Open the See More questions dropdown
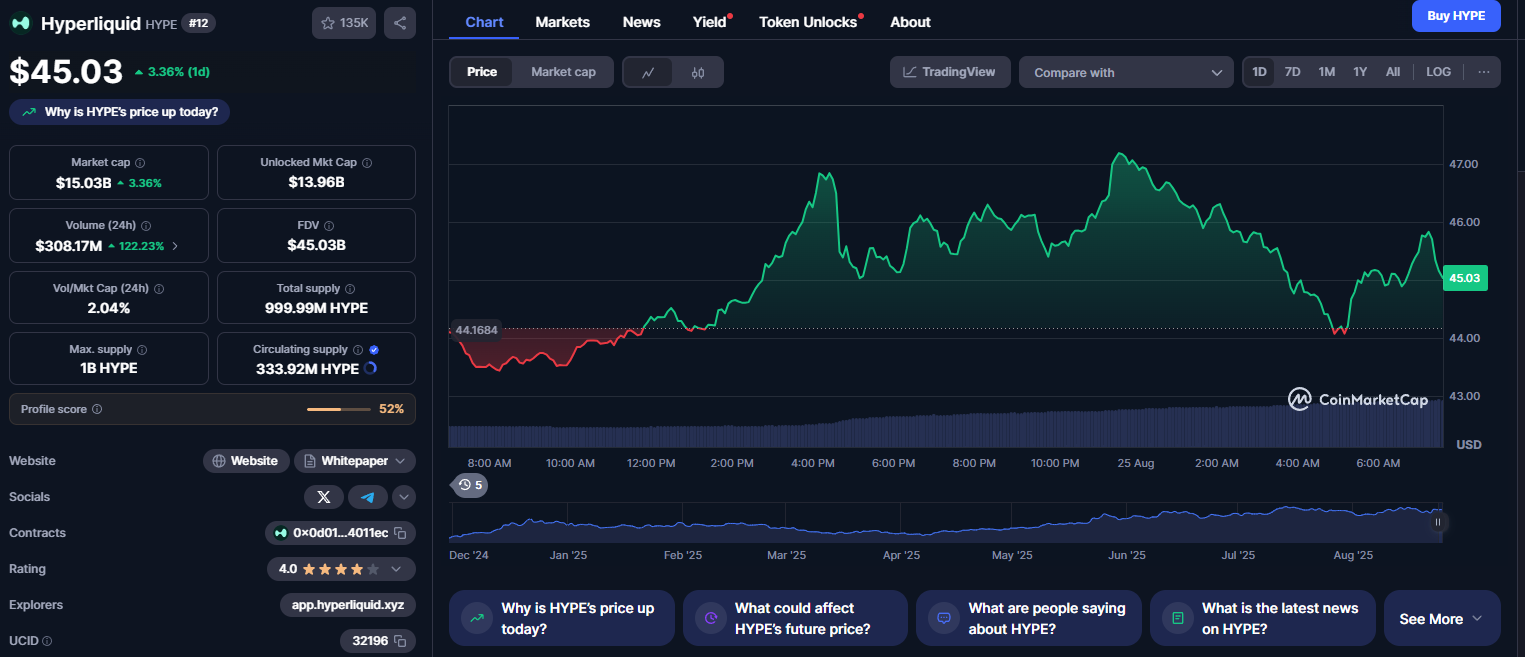 coord(1442,619)
